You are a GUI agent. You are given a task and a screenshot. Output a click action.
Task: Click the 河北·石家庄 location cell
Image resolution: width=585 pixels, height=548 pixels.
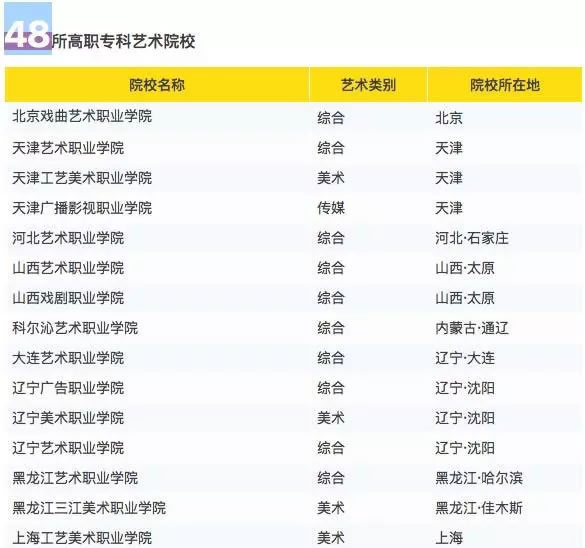pyautogui.click(x=472, y=238)
